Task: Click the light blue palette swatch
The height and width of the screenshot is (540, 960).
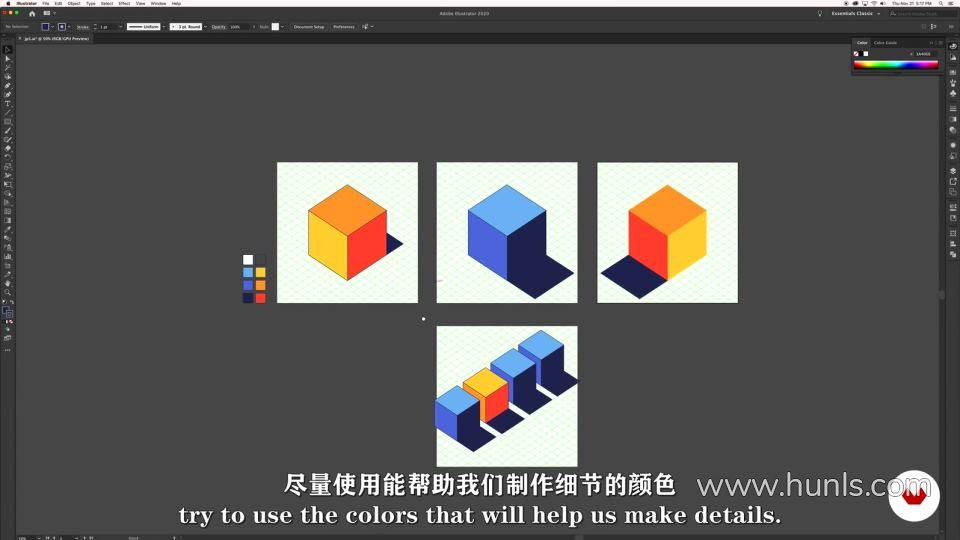Action: [x=248, y=272]
